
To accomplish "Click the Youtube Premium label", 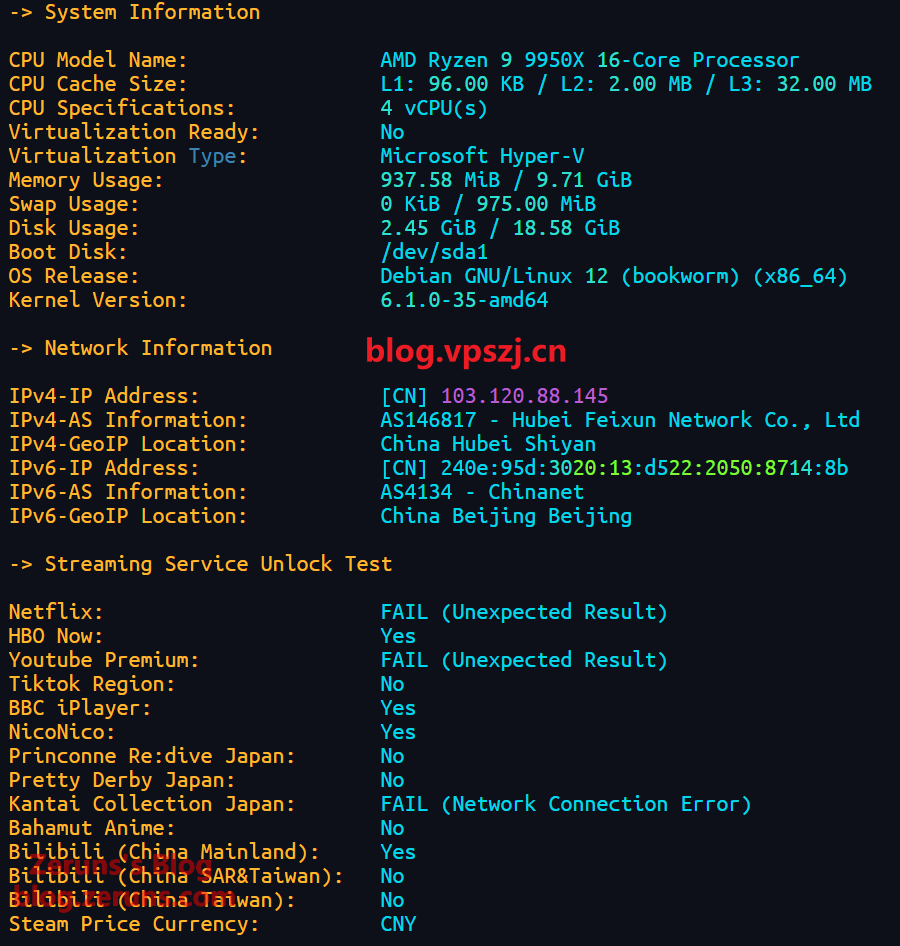I will (x=104, y=660).
